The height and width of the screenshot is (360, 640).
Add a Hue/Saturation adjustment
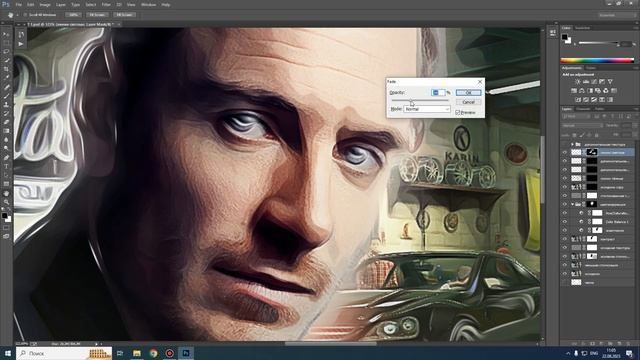pyautogui.click(x=574, y=91)
